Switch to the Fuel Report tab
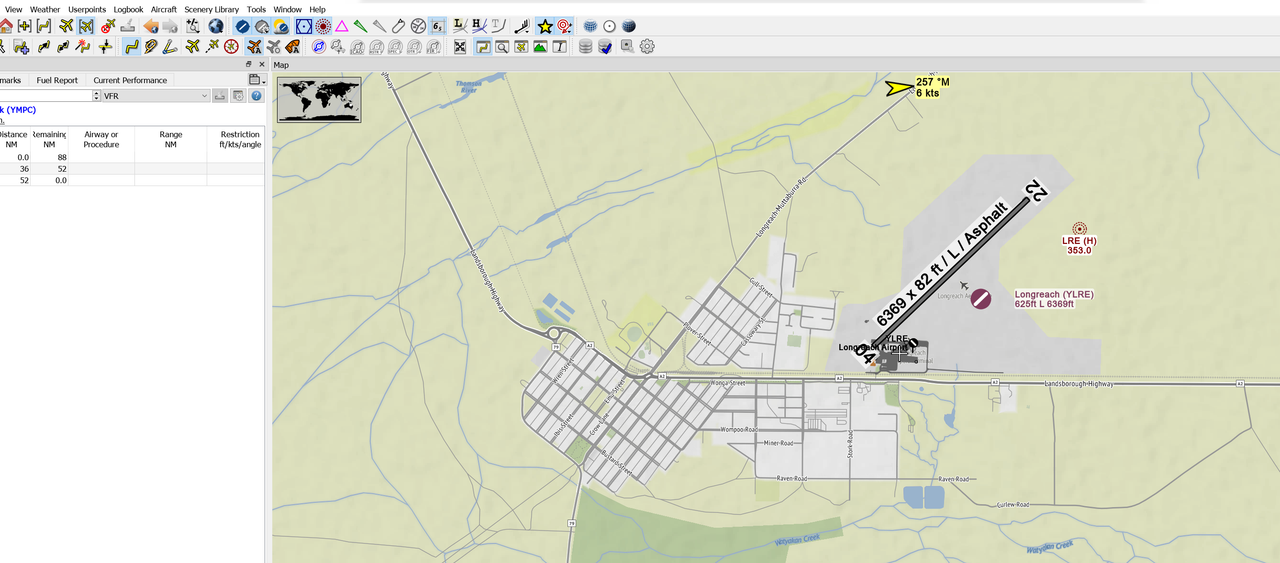The height and width of the screenshot is (563, 1280). click(57, 80)
